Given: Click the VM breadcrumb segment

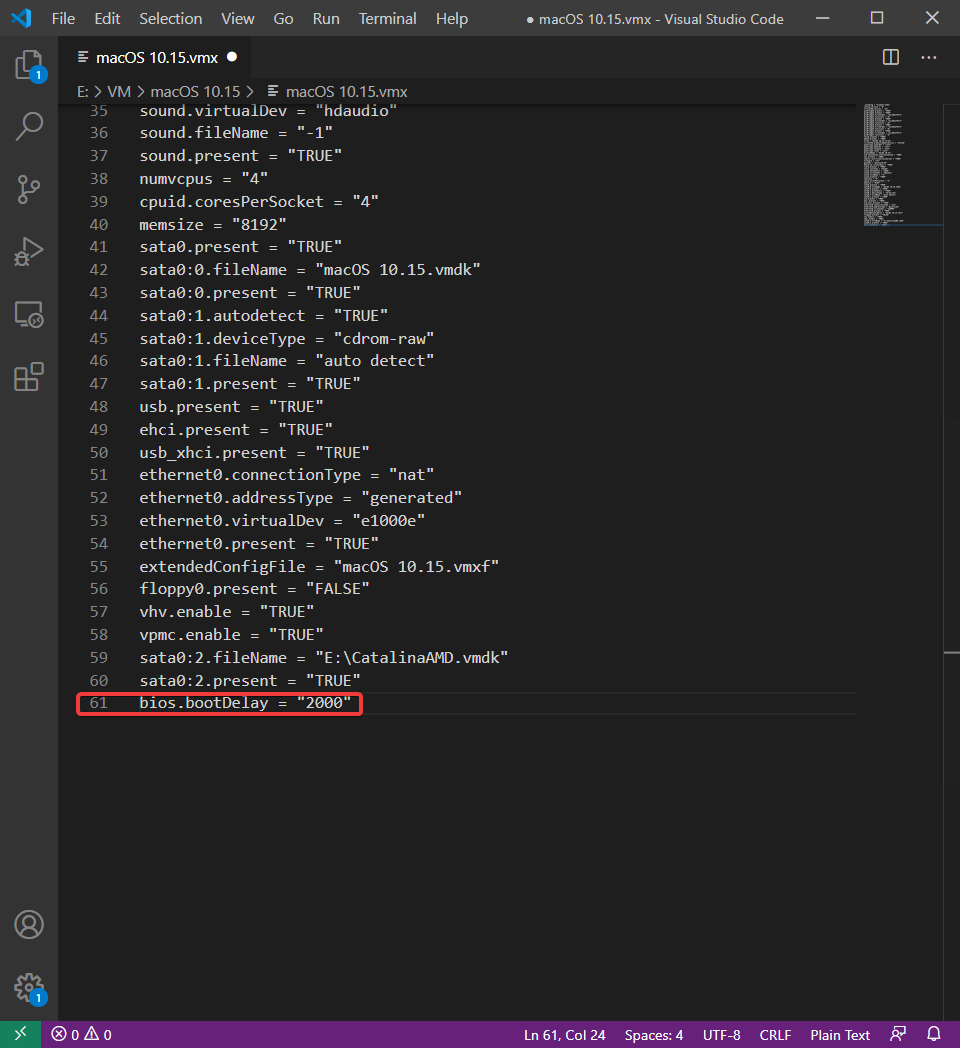Looking at the screenshot, I should pyautogui.click(x=119, y=92).
